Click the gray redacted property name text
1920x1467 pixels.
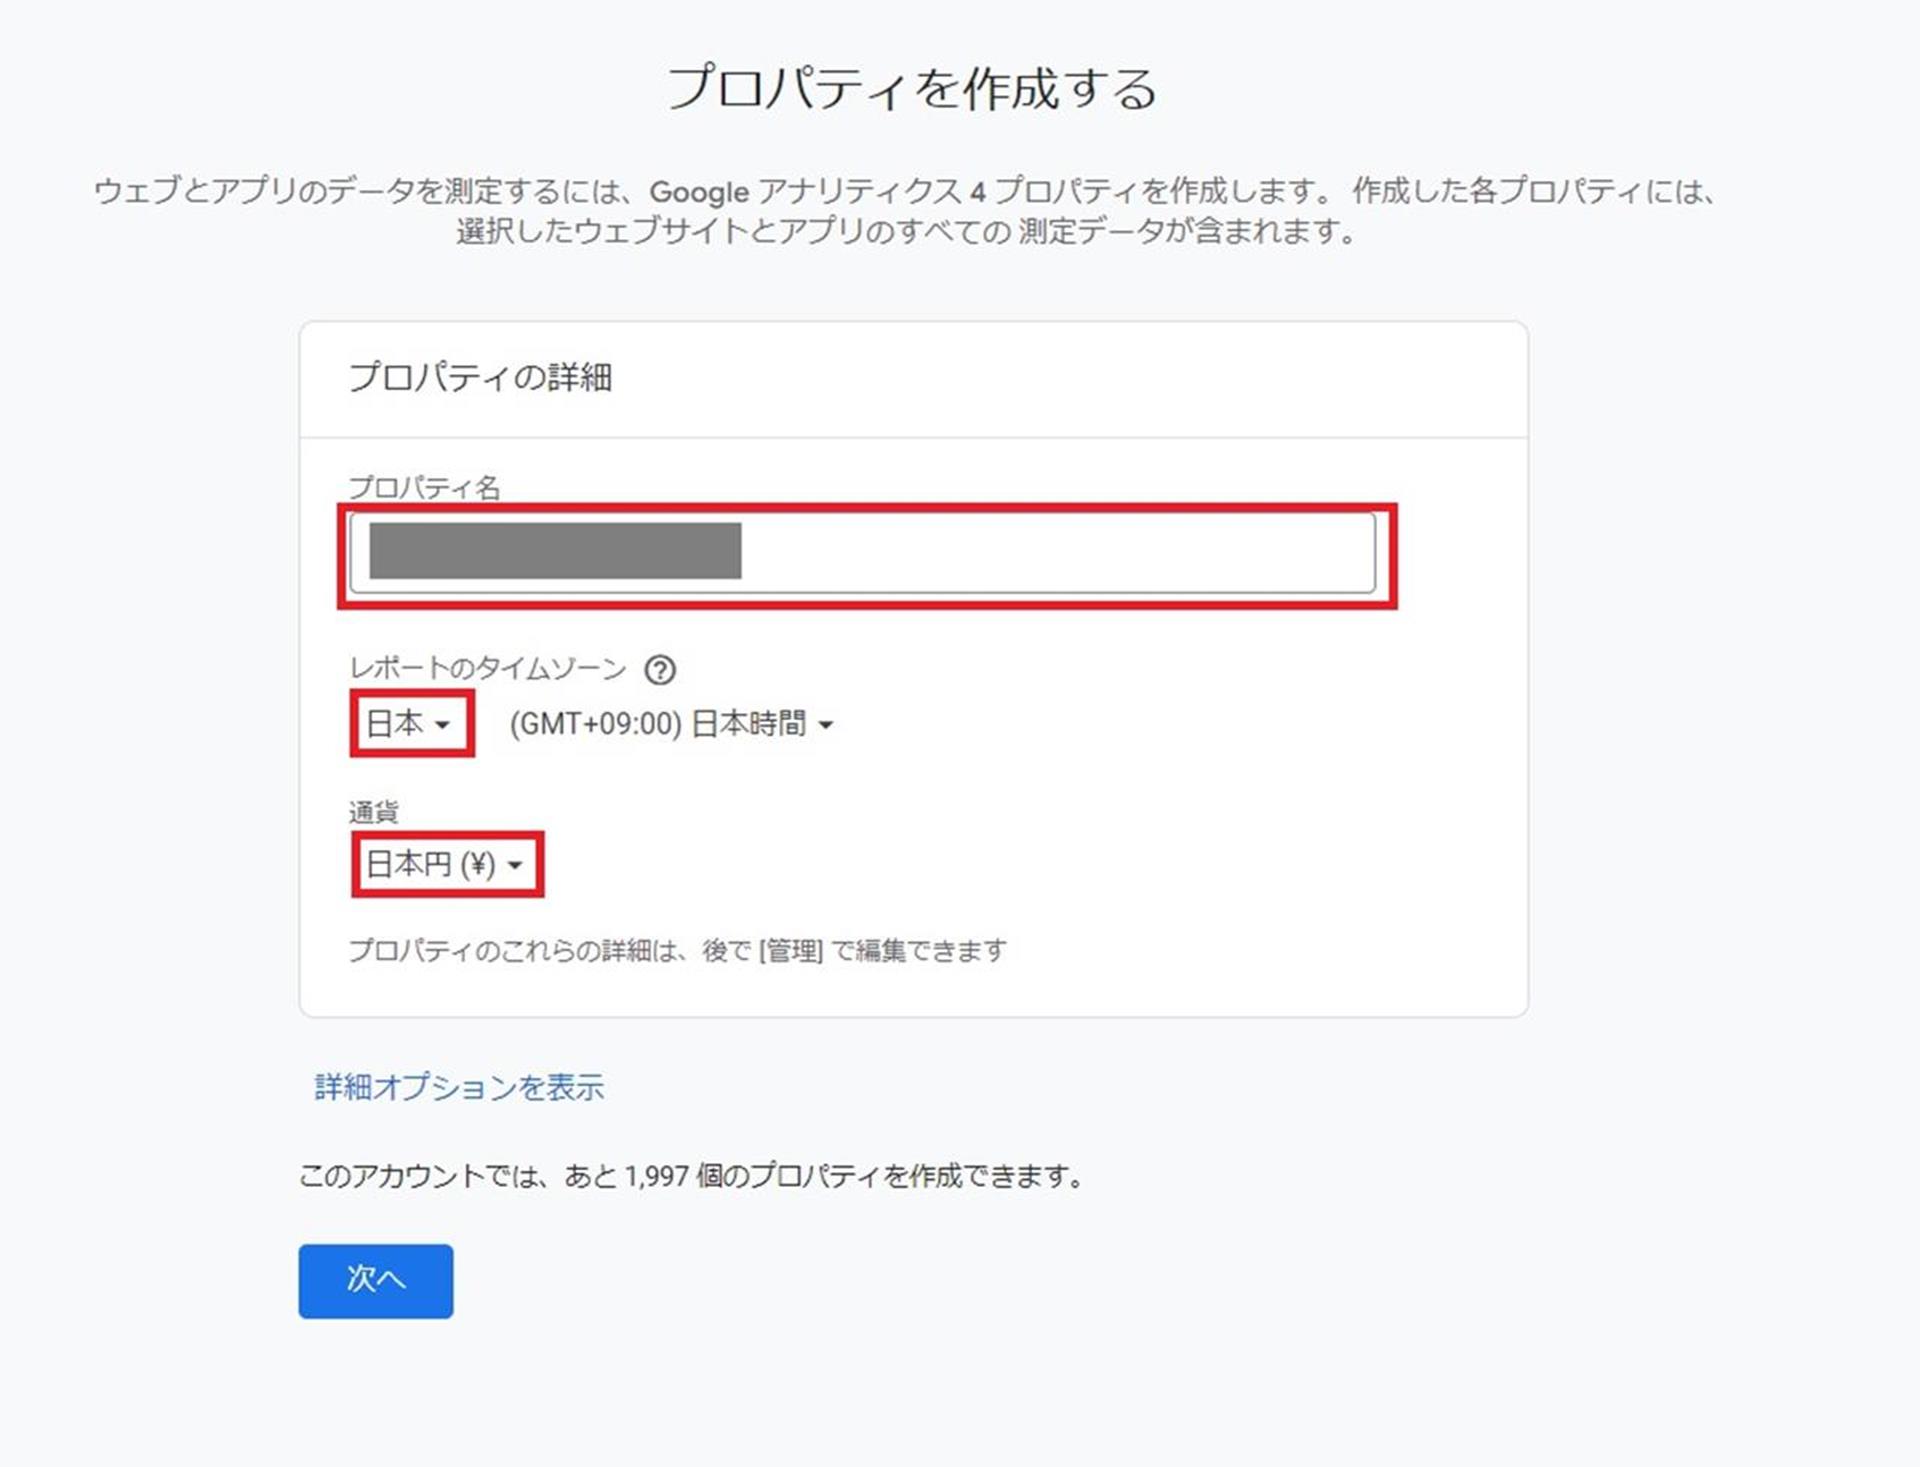pos(555,551)
